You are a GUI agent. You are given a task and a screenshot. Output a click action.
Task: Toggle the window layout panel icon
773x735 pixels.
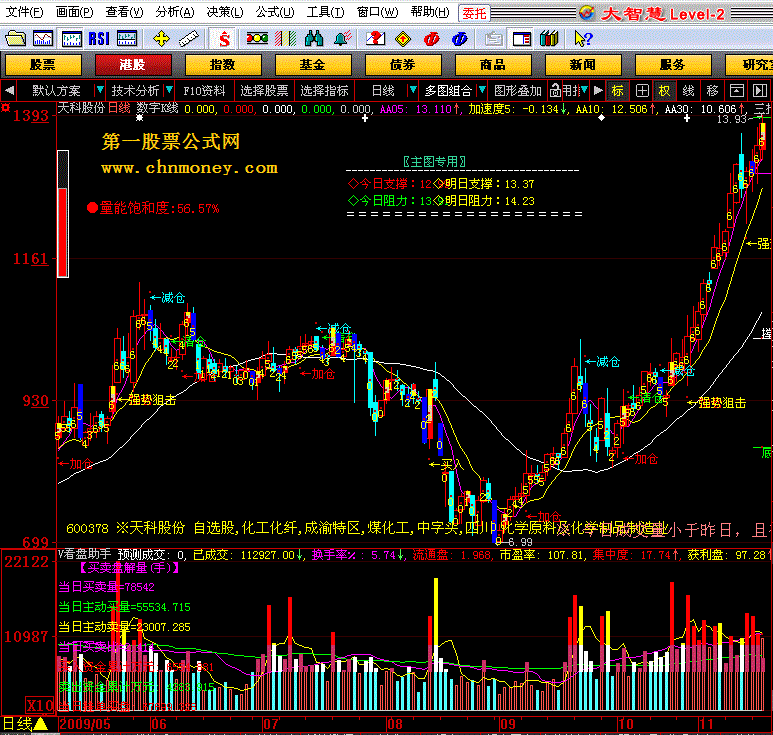point(522,38)
